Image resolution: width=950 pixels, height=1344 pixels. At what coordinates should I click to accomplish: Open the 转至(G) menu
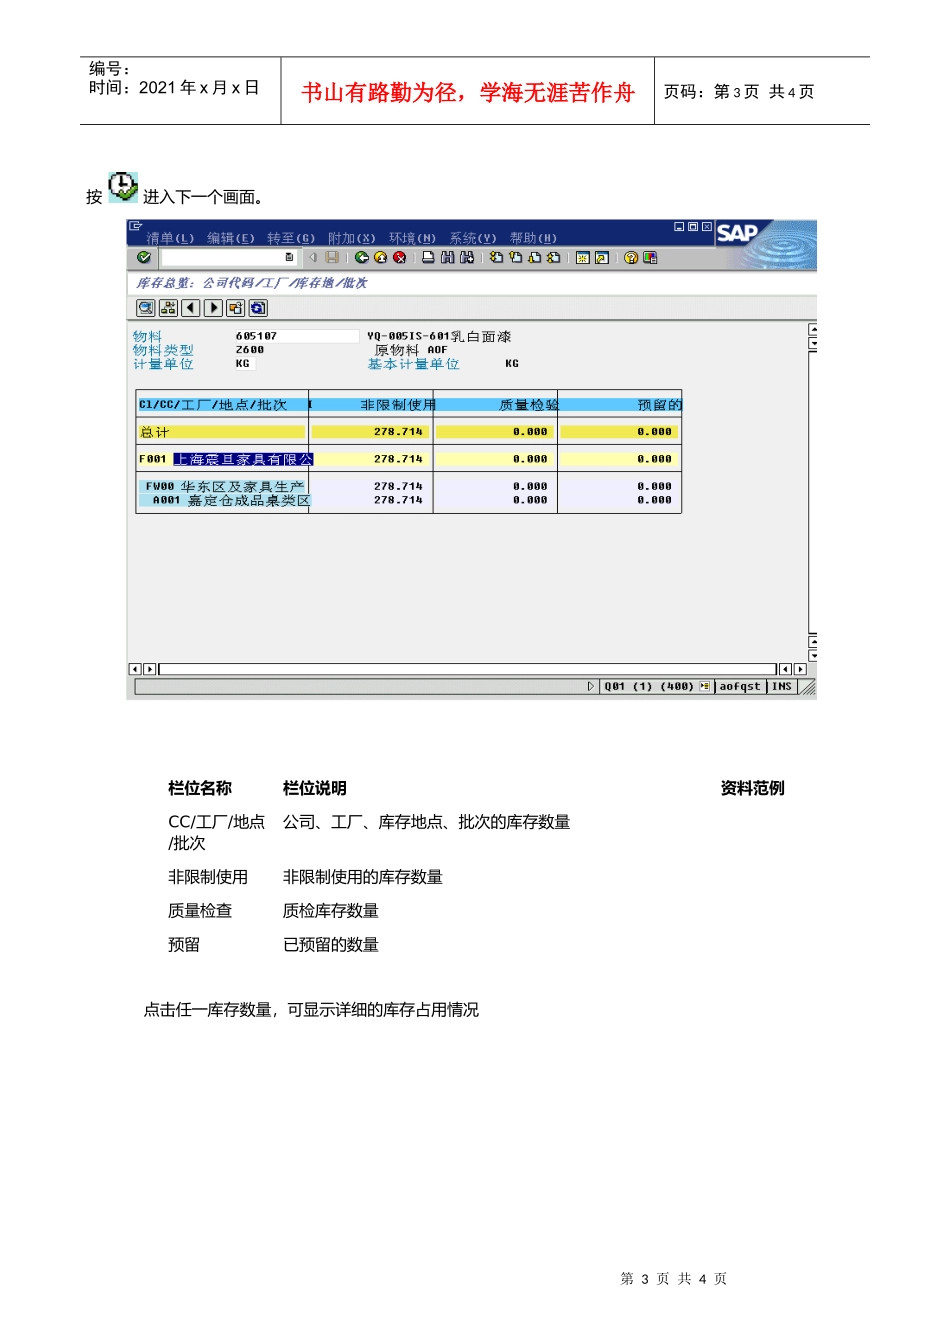coord(291,238)
